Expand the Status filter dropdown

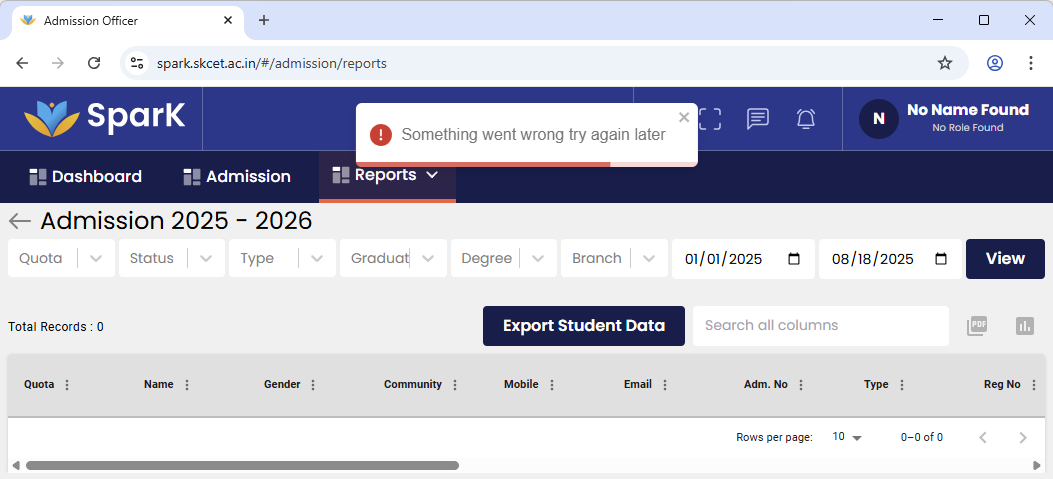pyautogui.click(x=205, y=258)
